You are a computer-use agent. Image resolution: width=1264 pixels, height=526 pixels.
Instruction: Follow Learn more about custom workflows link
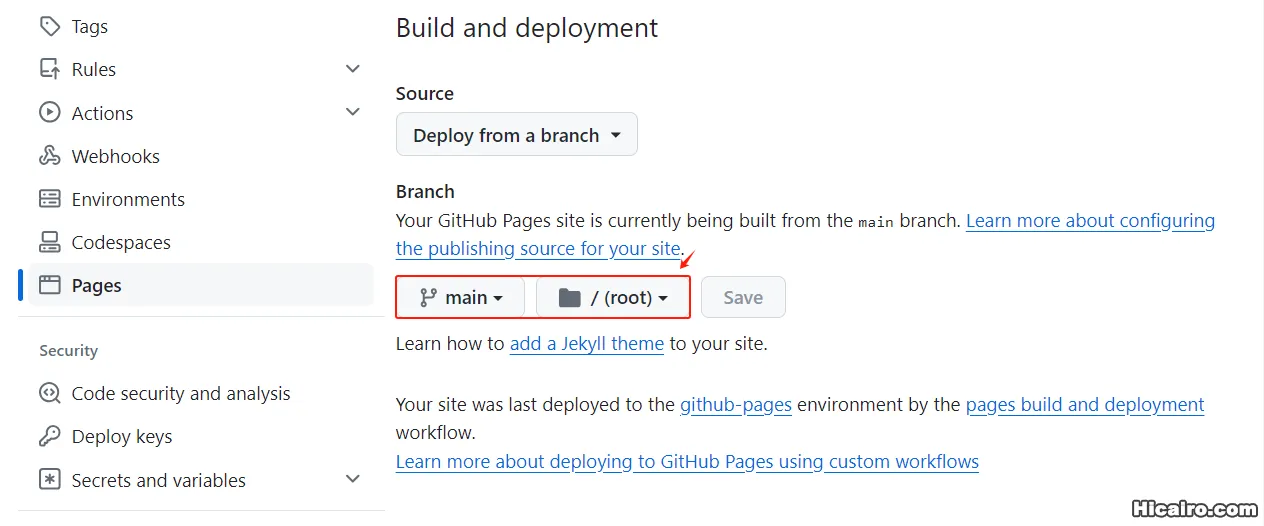[x=687, y=461]
